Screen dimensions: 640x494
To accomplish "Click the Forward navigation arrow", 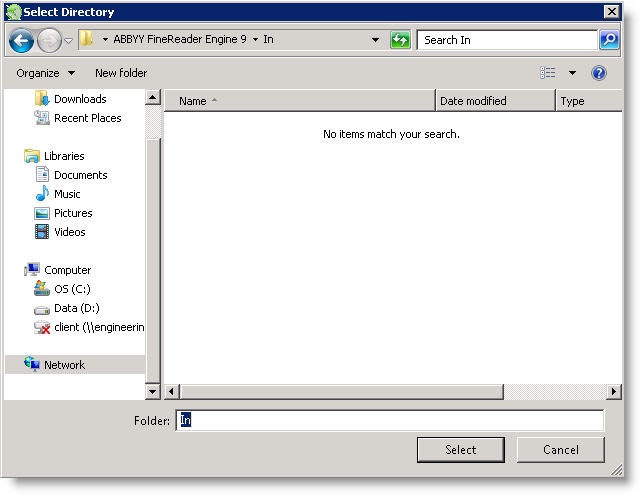I will pos(49,40).
